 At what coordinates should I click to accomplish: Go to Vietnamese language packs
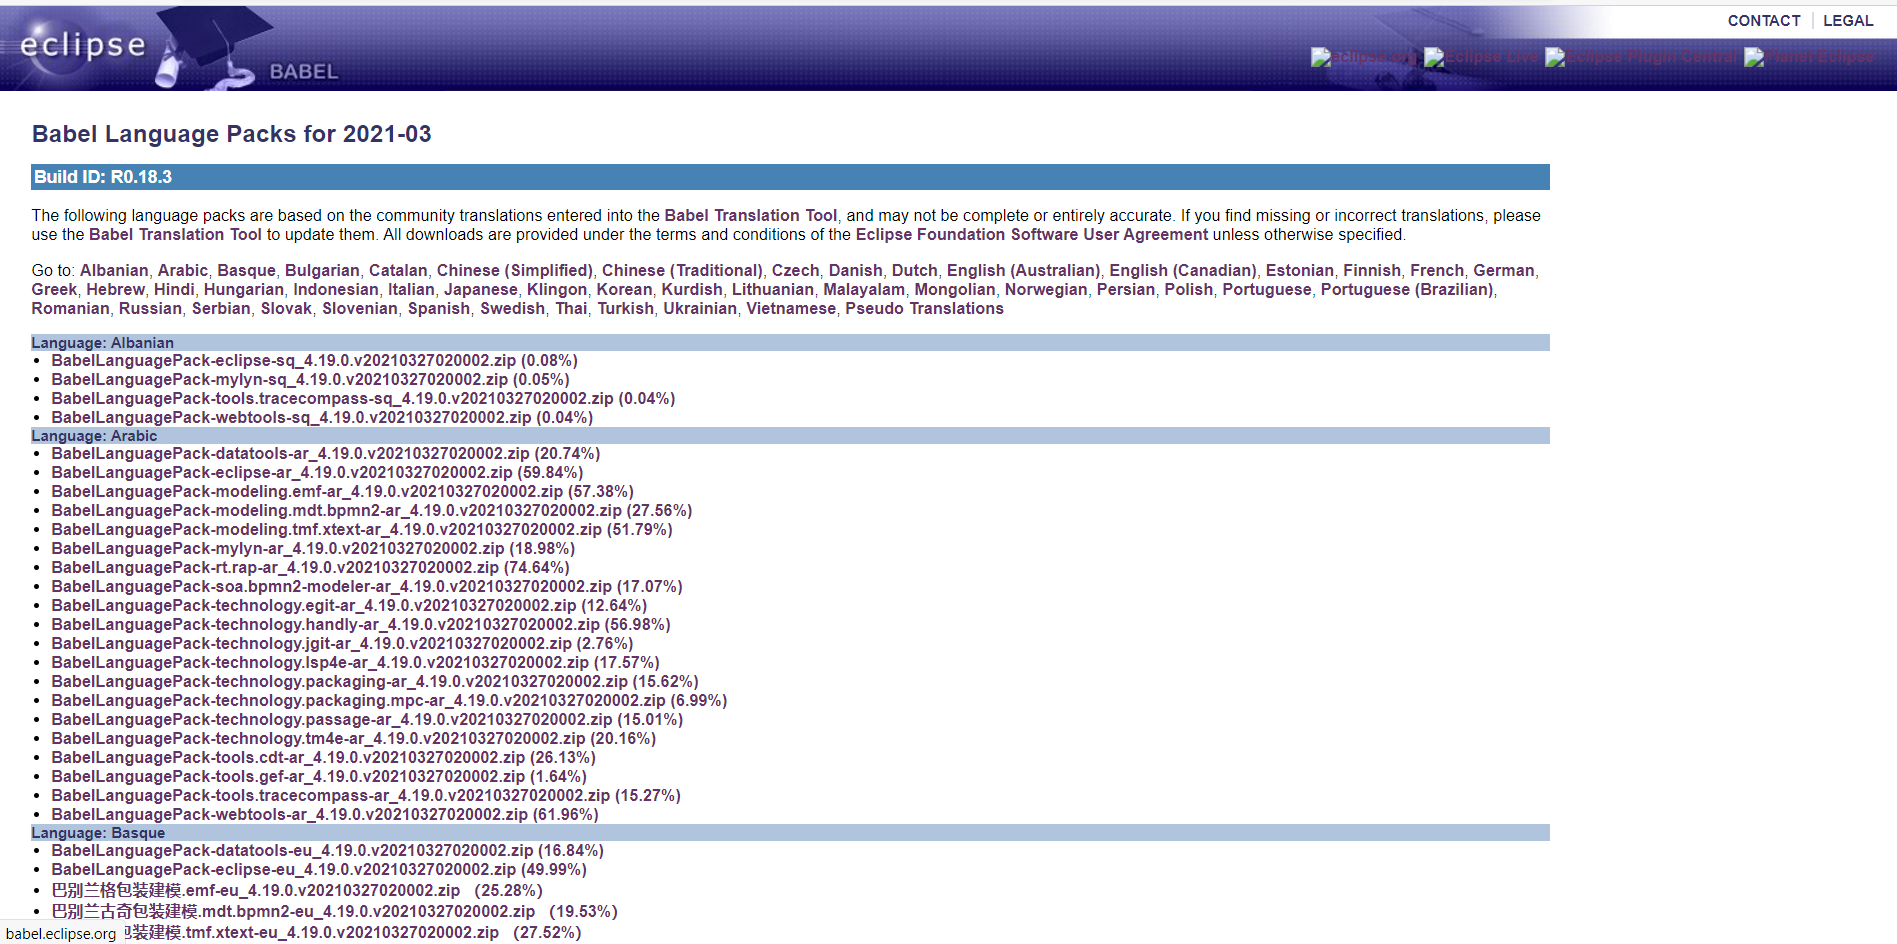pyautogui.click(x=791, y=309)
